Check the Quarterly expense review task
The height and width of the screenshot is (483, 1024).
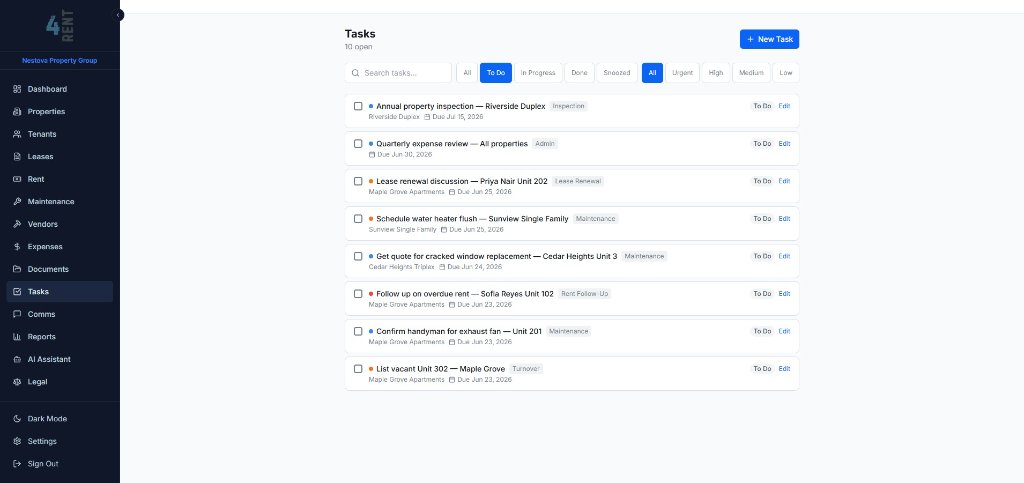point(358,144)
